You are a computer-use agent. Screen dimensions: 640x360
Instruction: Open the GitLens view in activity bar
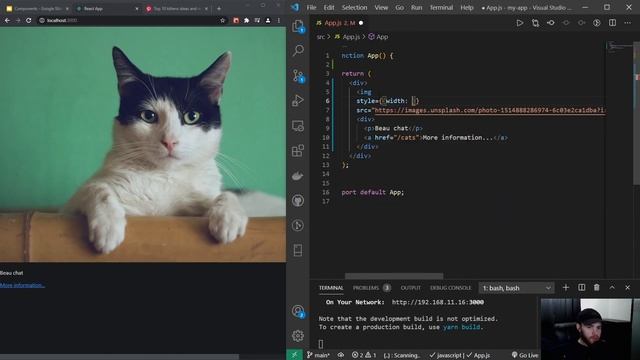click(x=298, y=225)
